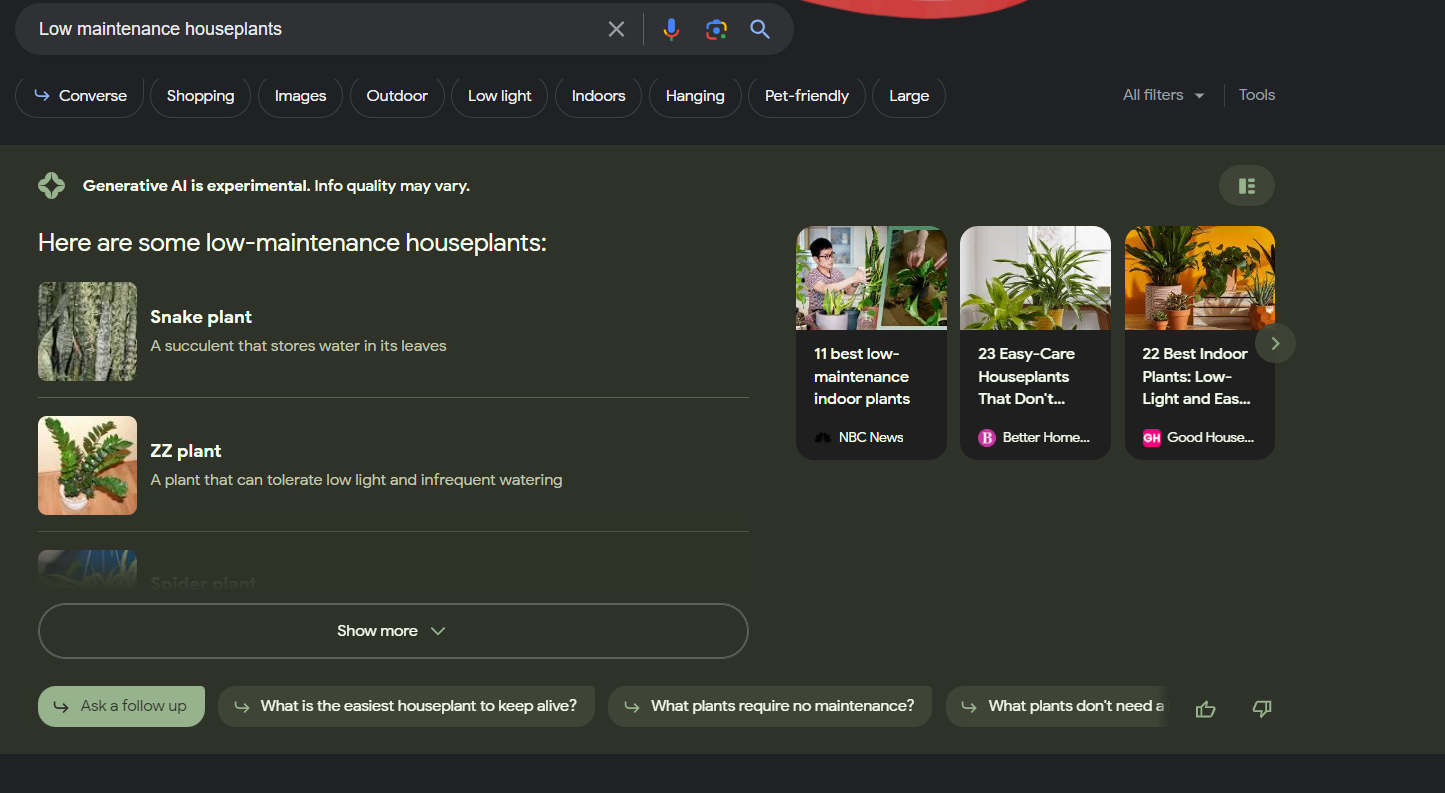The image size is (1445, 793).
Task: Select the Pet-friendly filter chip
Action: [807, 96]
